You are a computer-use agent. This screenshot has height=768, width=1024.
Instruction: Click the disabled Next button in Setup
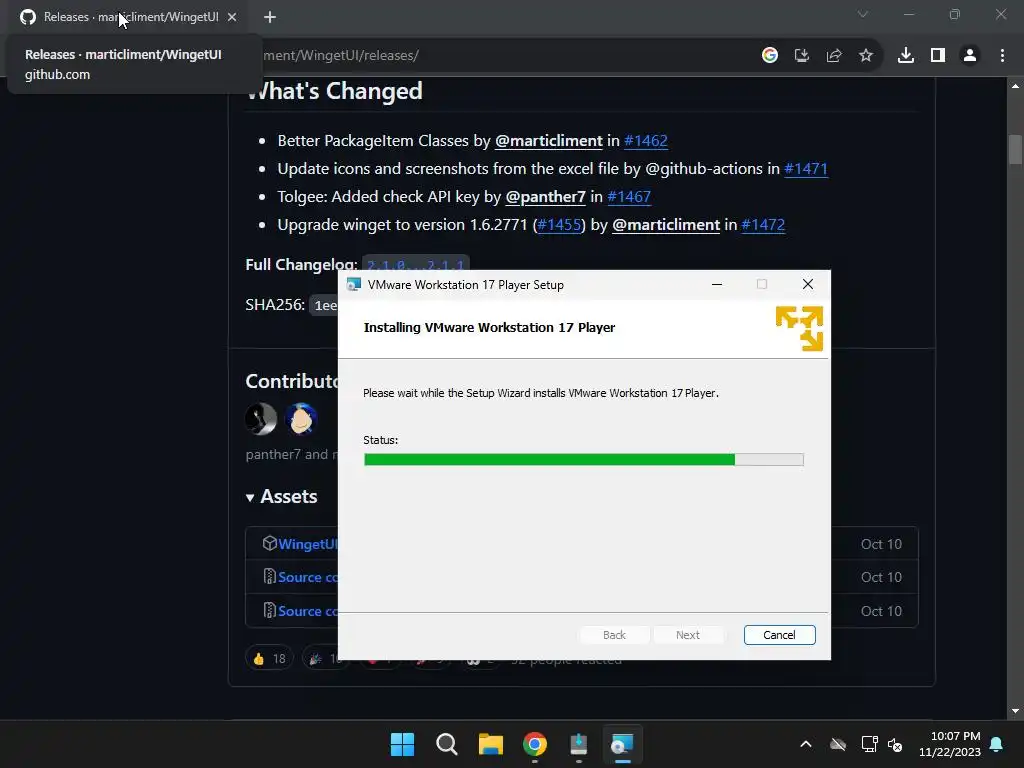tap(688, 635)
